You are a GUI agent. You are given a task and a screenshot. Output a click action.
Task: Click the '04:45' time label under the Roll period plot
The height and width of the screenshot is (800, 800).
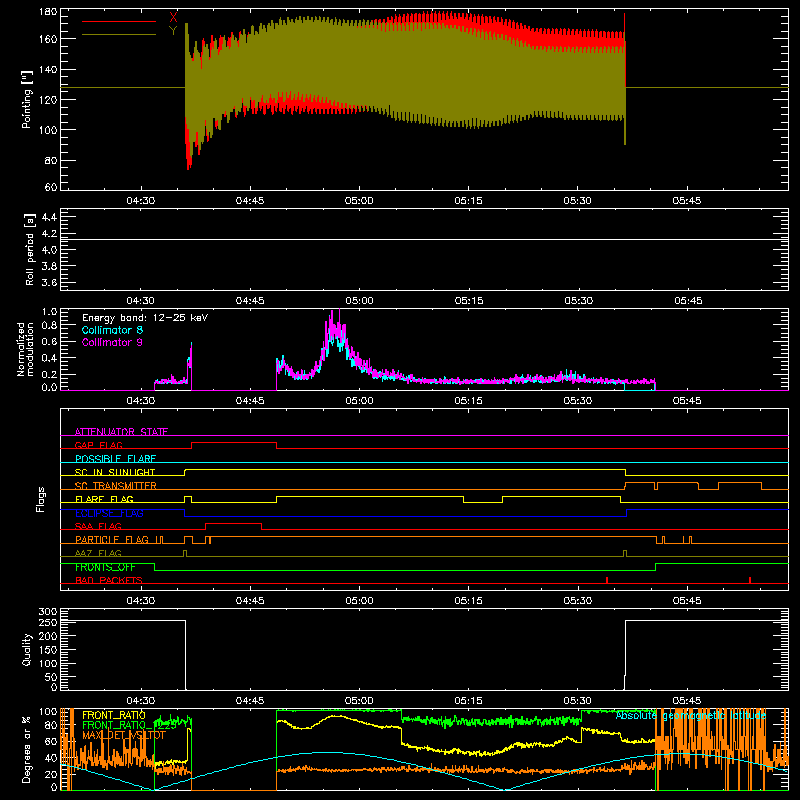(x=250, y=301)
